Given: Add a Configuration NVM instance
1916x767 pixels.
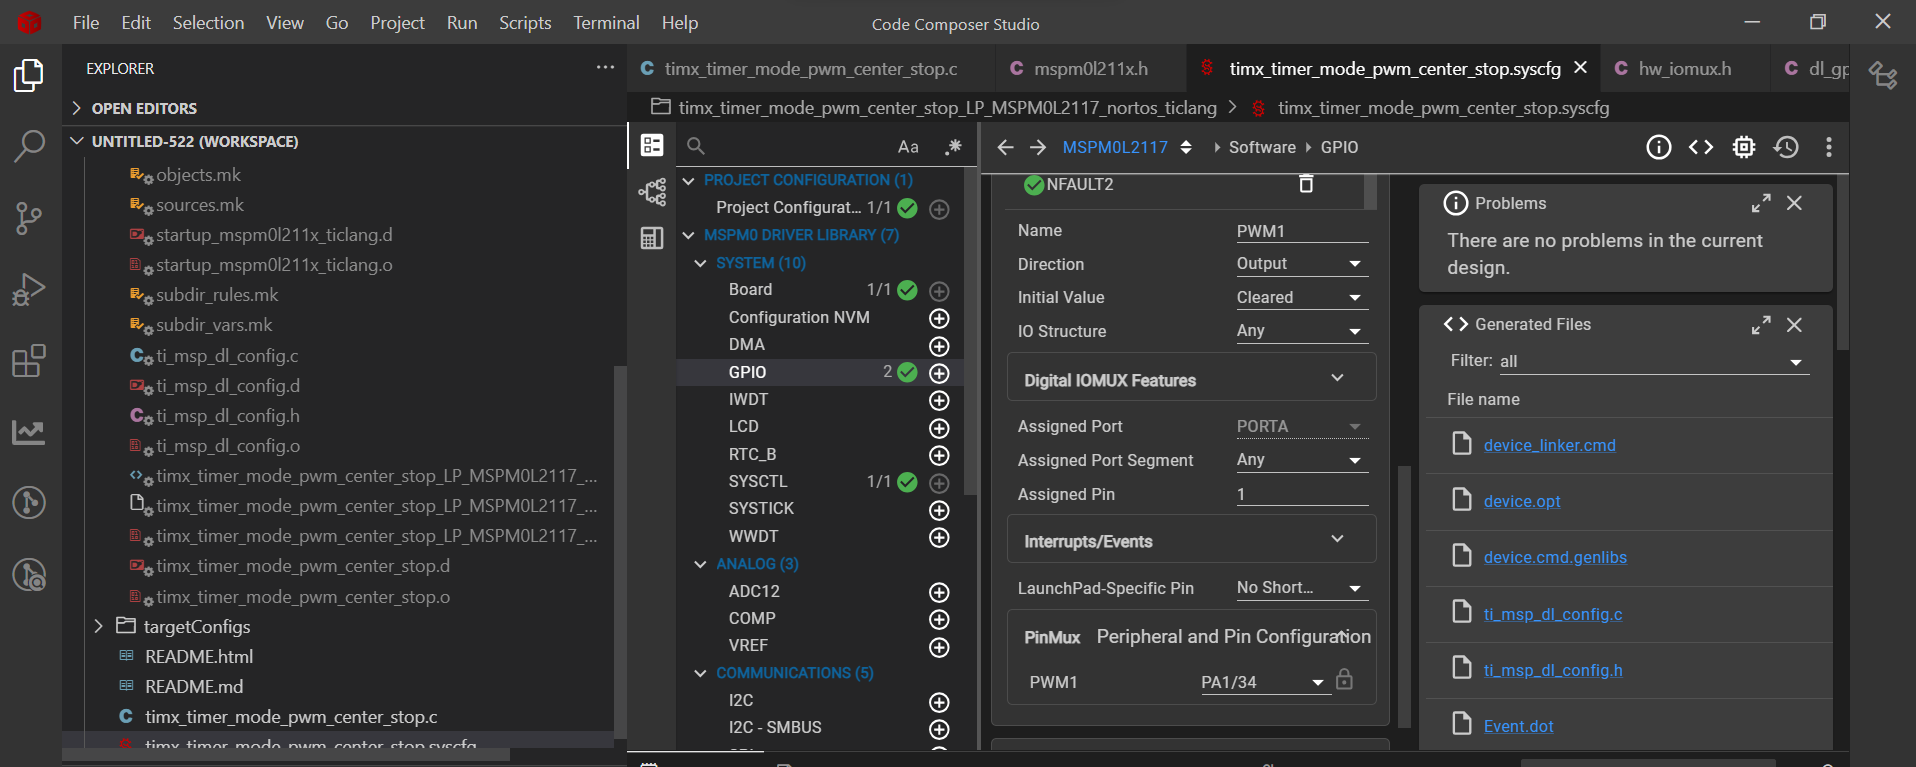Looking at the screenshot, I should (x=939, y=318).
